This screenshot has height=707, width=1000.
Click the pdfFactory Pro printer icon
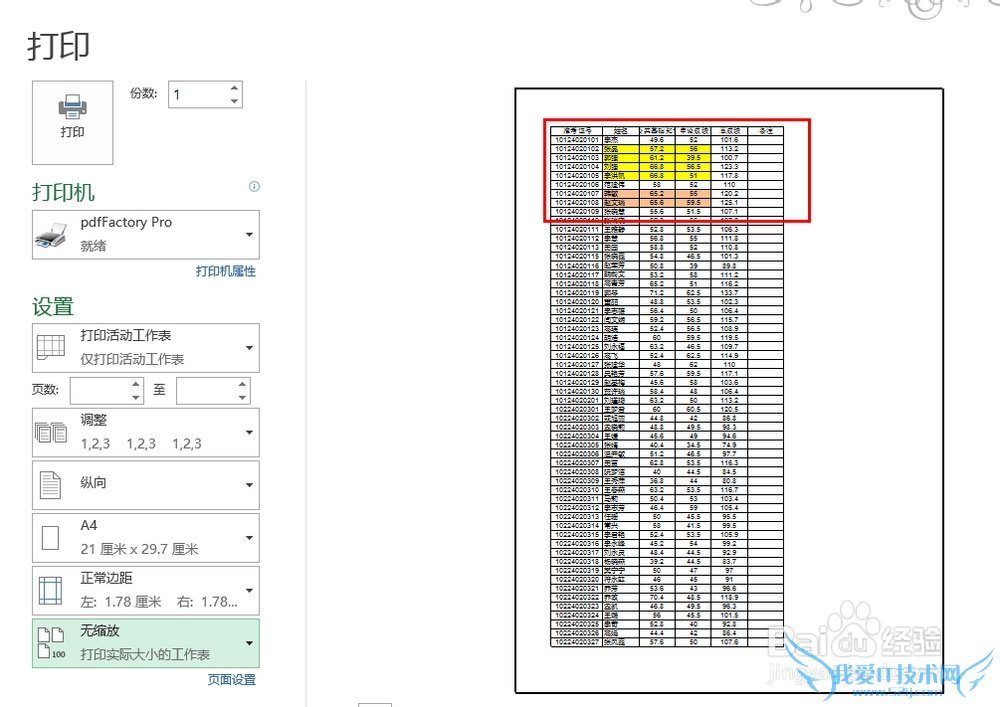pyautogui.click(x=51, y=236)
